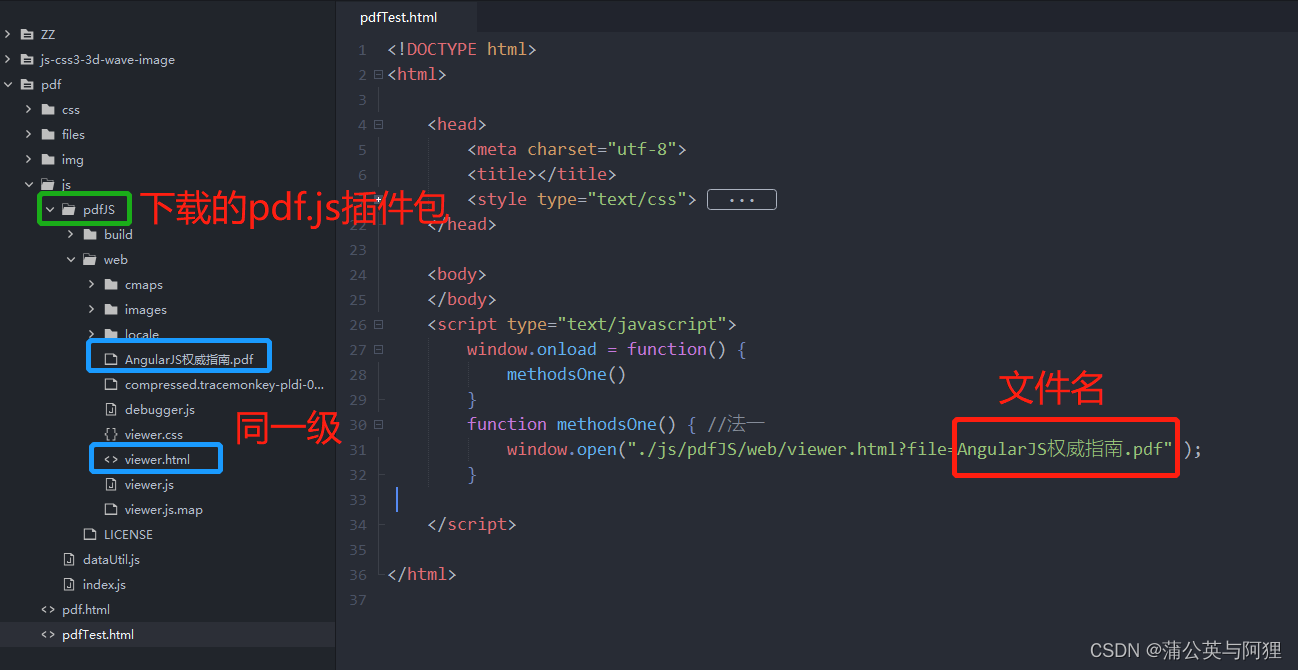Click the ZZ folder icon

[27, 34]
